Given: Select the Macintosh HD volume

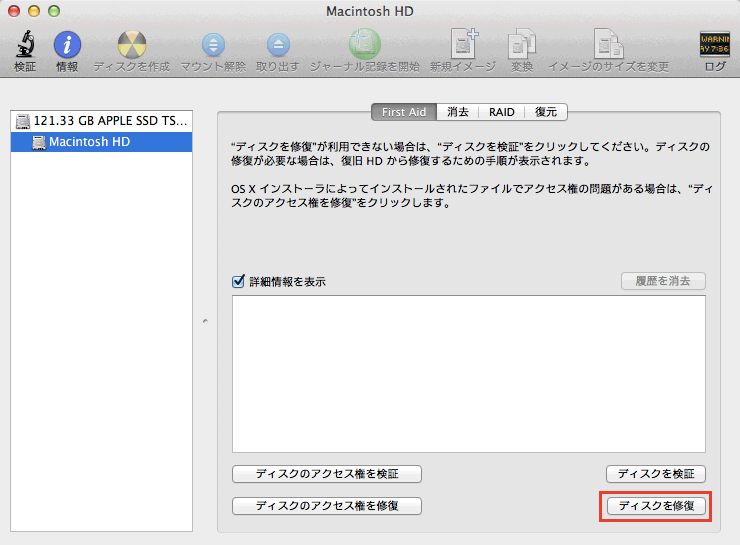Looking at the screenshot, I should 101,142.
